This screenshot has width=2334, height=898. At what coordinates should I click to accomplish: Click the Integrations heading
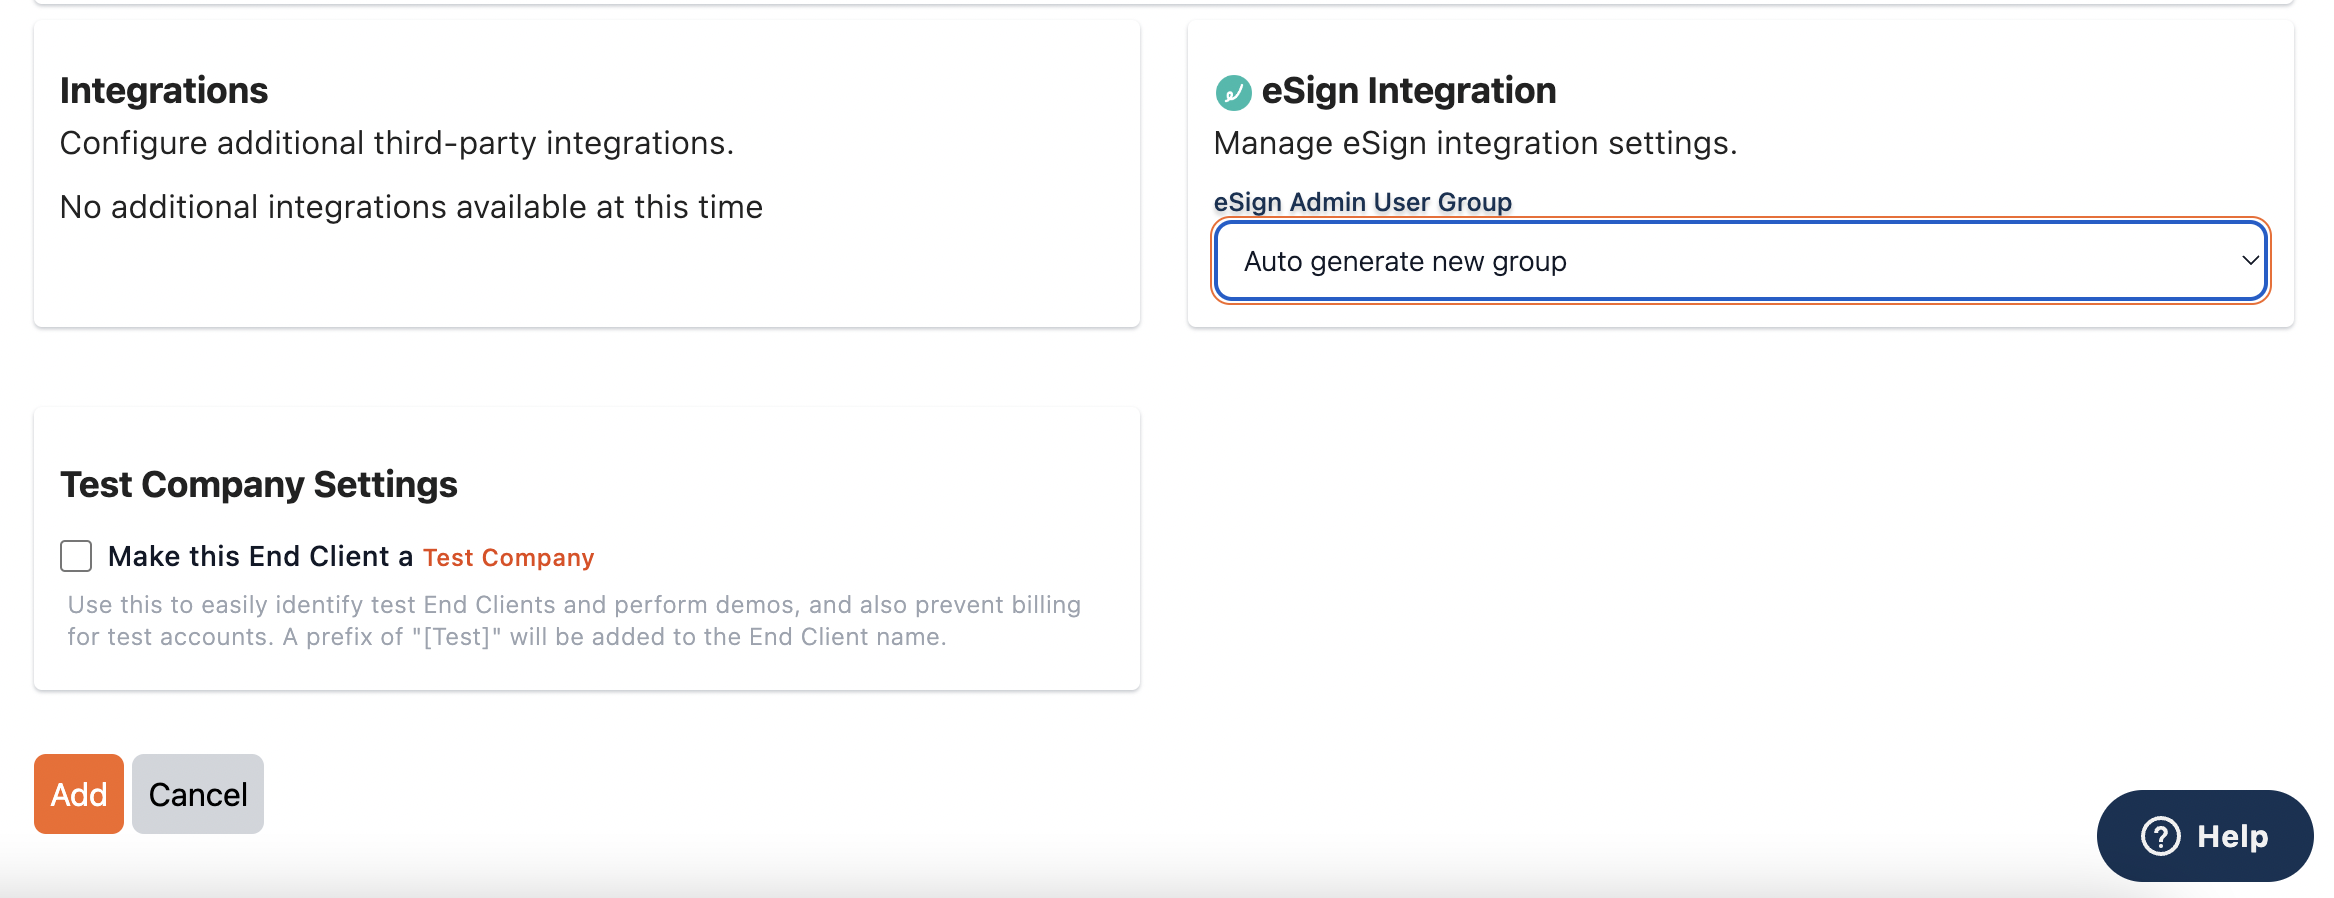click(x=164, y=91)
